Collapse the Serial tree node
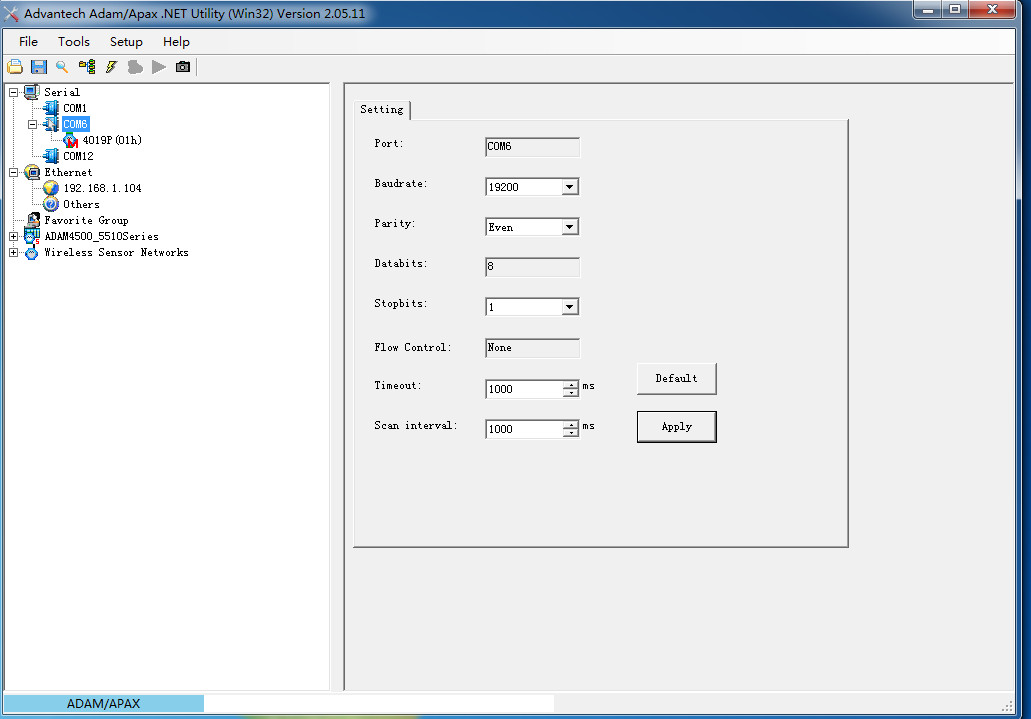This screenshot has width=1031, height=719. (x=13, y=92)
